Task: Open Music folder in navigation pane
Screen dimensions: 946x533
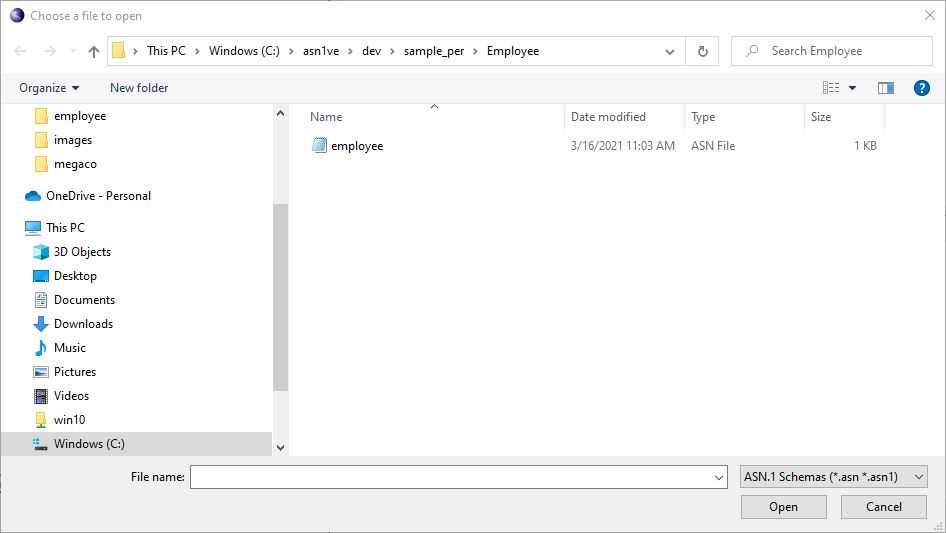Action: (70, 348)
